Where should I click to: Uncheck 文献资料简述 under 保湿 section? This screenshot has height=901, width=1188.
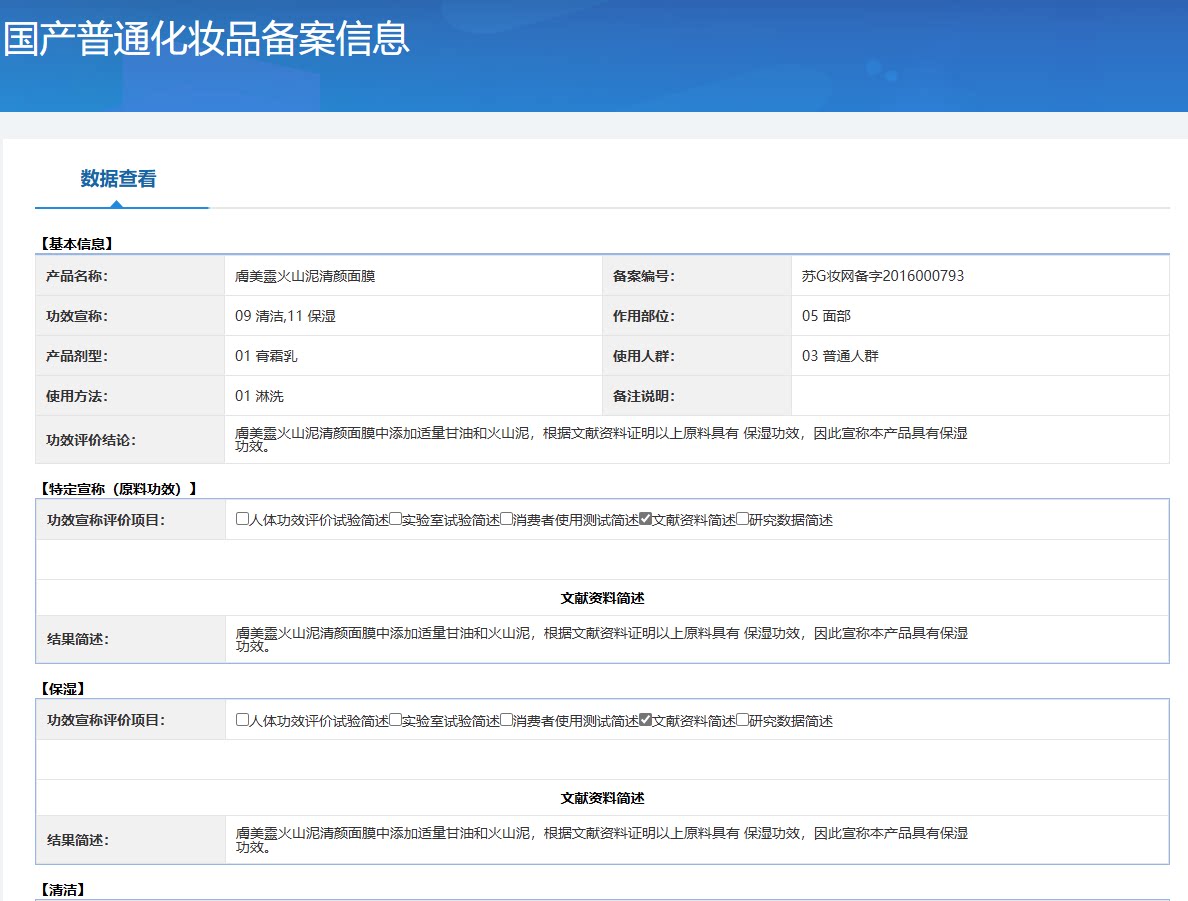click(646, 720)
